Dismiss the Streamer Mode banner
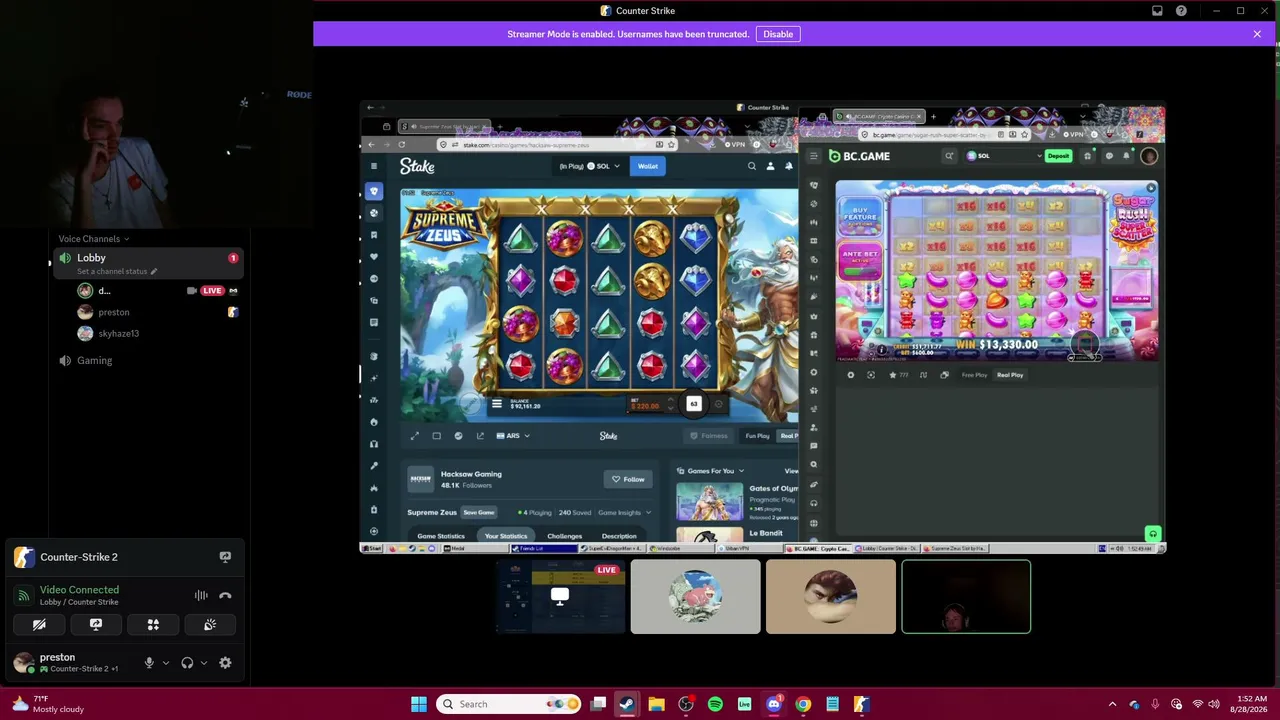The height and width of the screenshot is (720, 1280). click(x=1257, y=34)
